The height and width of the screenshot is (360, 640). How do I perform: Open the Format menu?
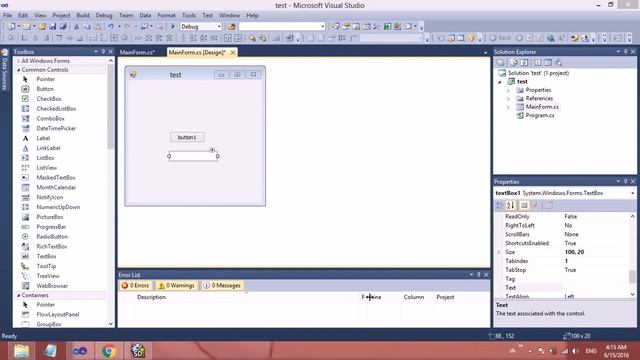pyautogui.click(x=166, y=15)
